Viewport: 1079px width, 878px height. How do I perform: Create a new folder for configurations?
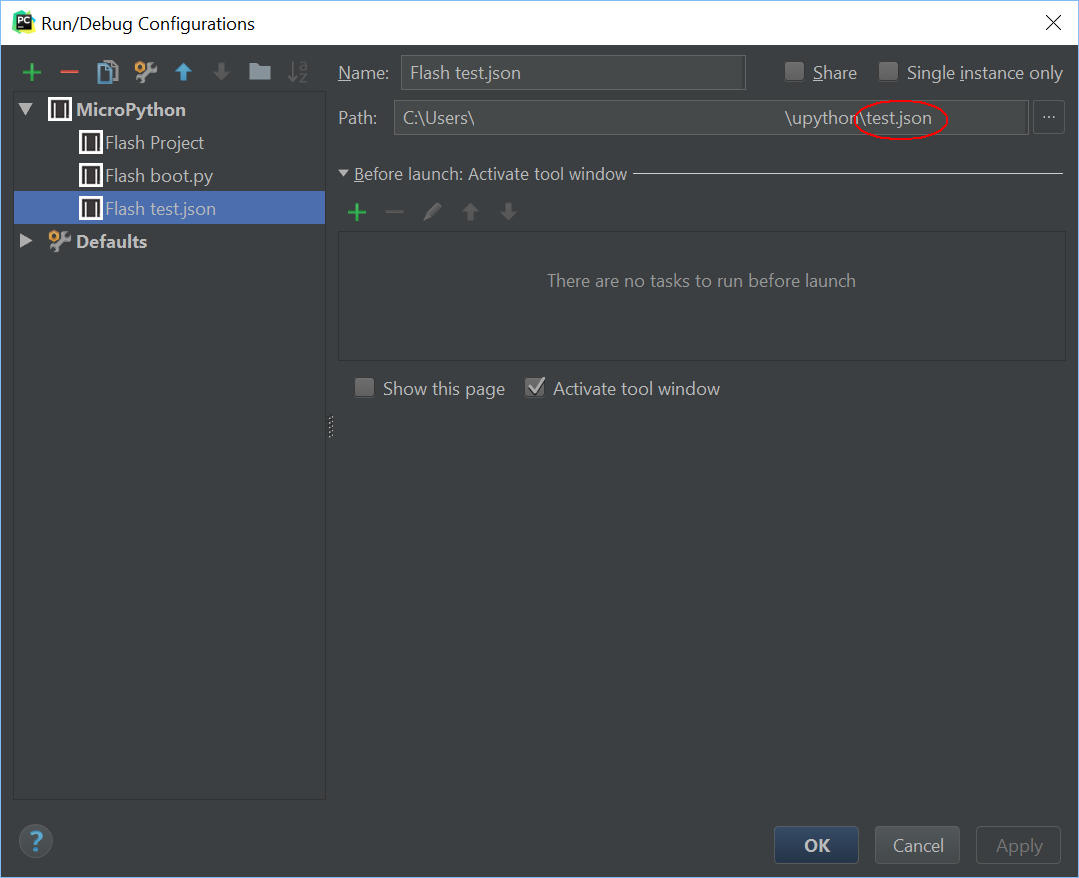click(259, 72)
